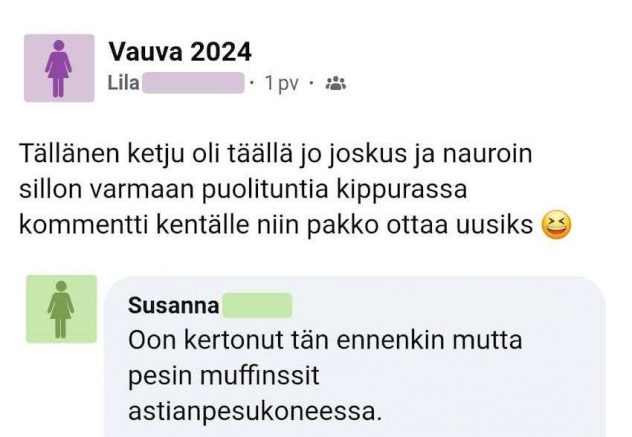Open the purple profile avatar of the post author

[59, 68]
